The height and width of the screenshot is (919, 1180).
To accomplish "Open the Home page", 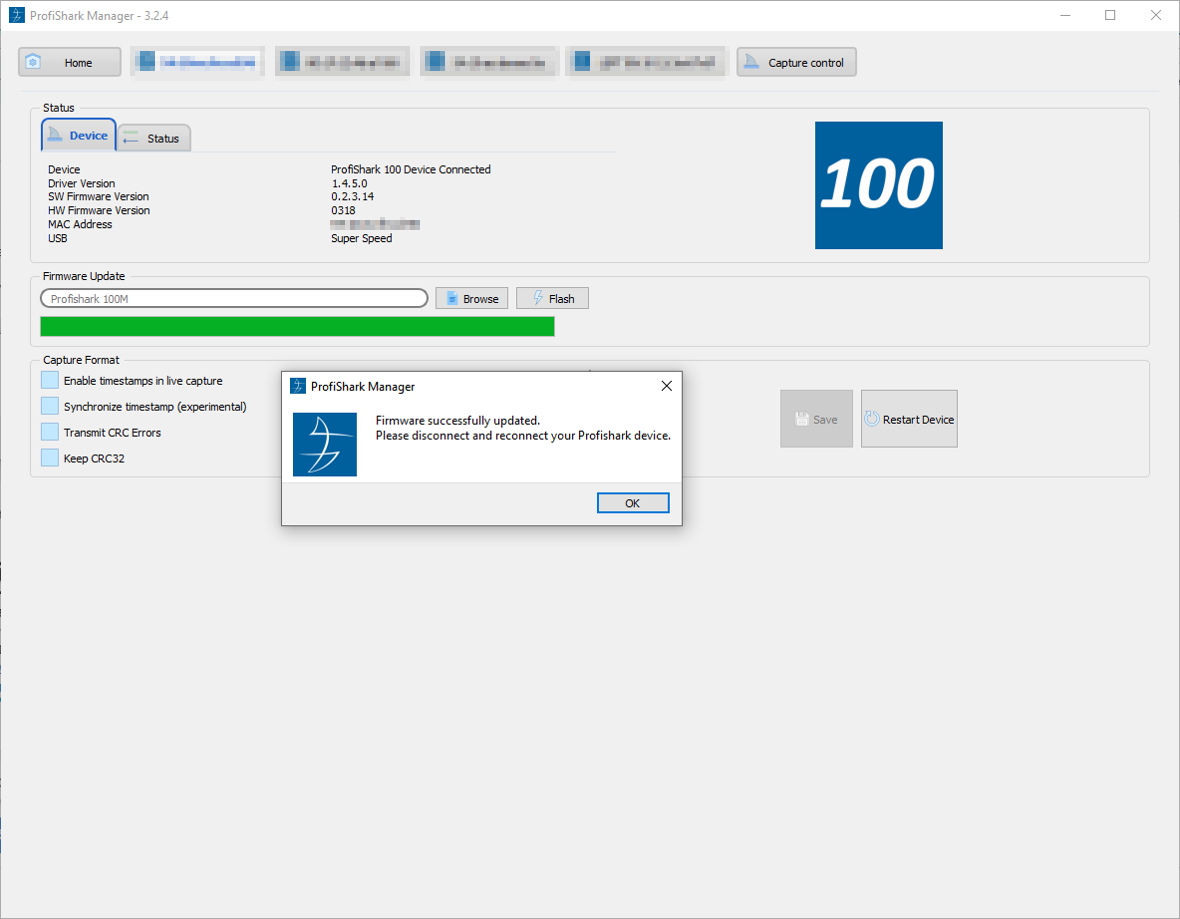I will [x=68, y=61].
